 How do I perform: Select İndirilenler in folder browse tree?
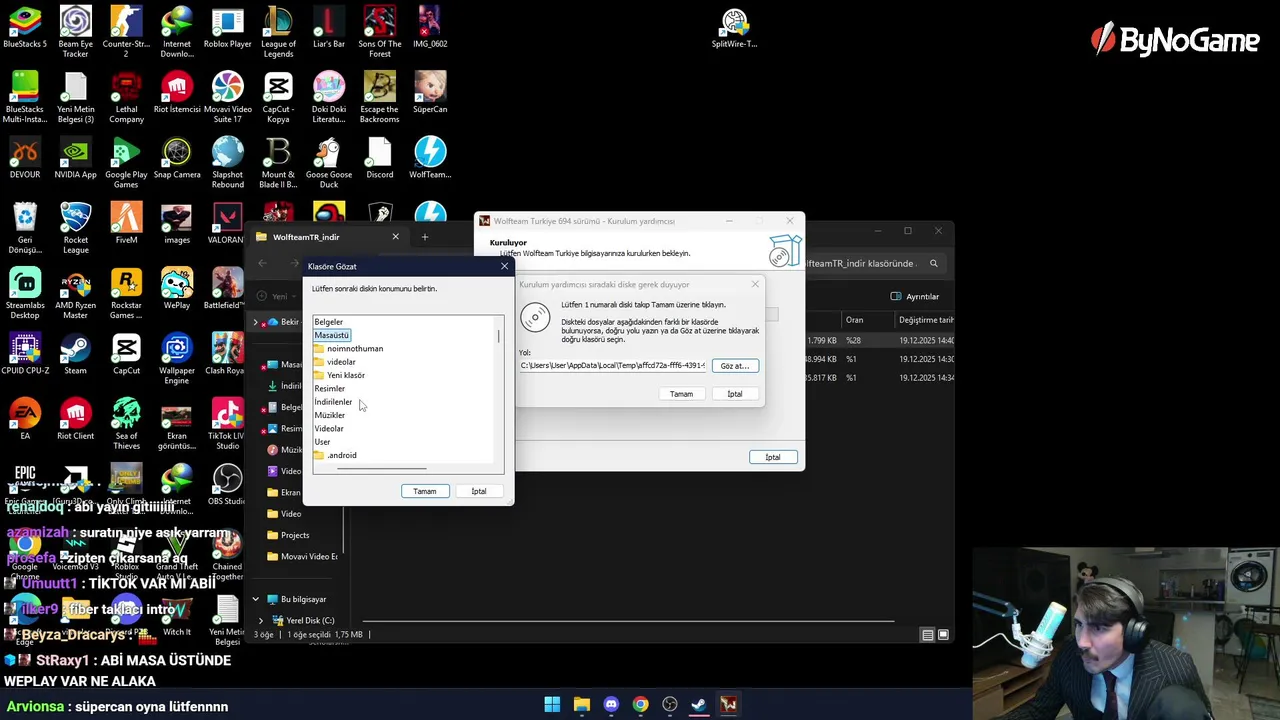tap(333, 402)
